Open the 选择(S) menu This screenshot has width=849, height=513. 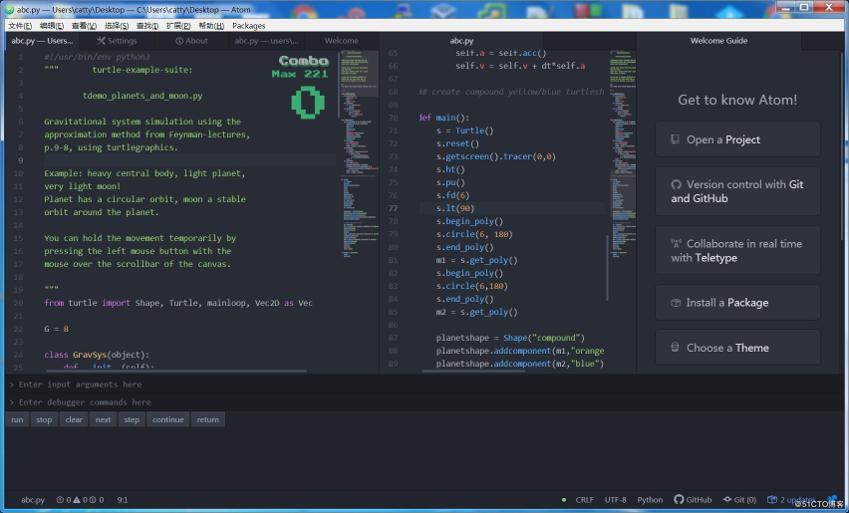click(116, 25)
